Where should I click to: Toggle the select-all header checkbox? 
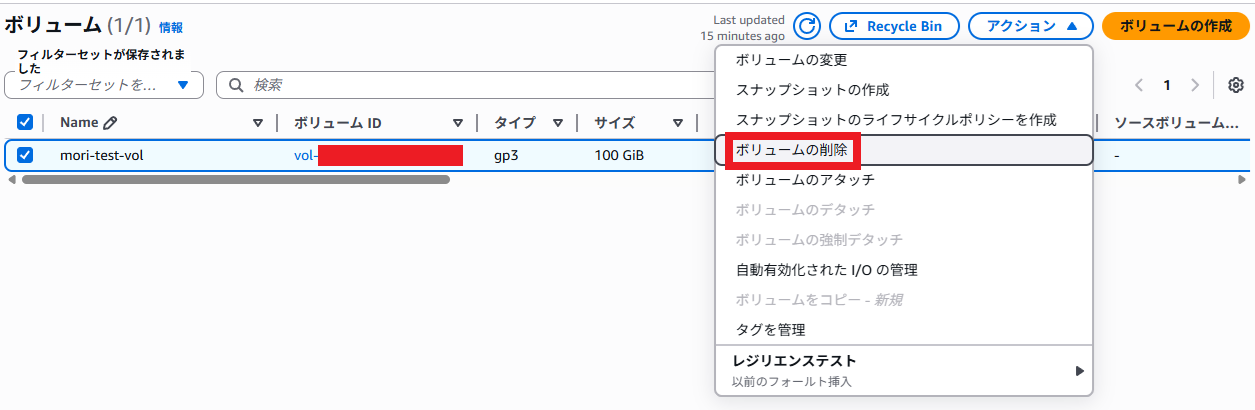click(x=25, y=123)
